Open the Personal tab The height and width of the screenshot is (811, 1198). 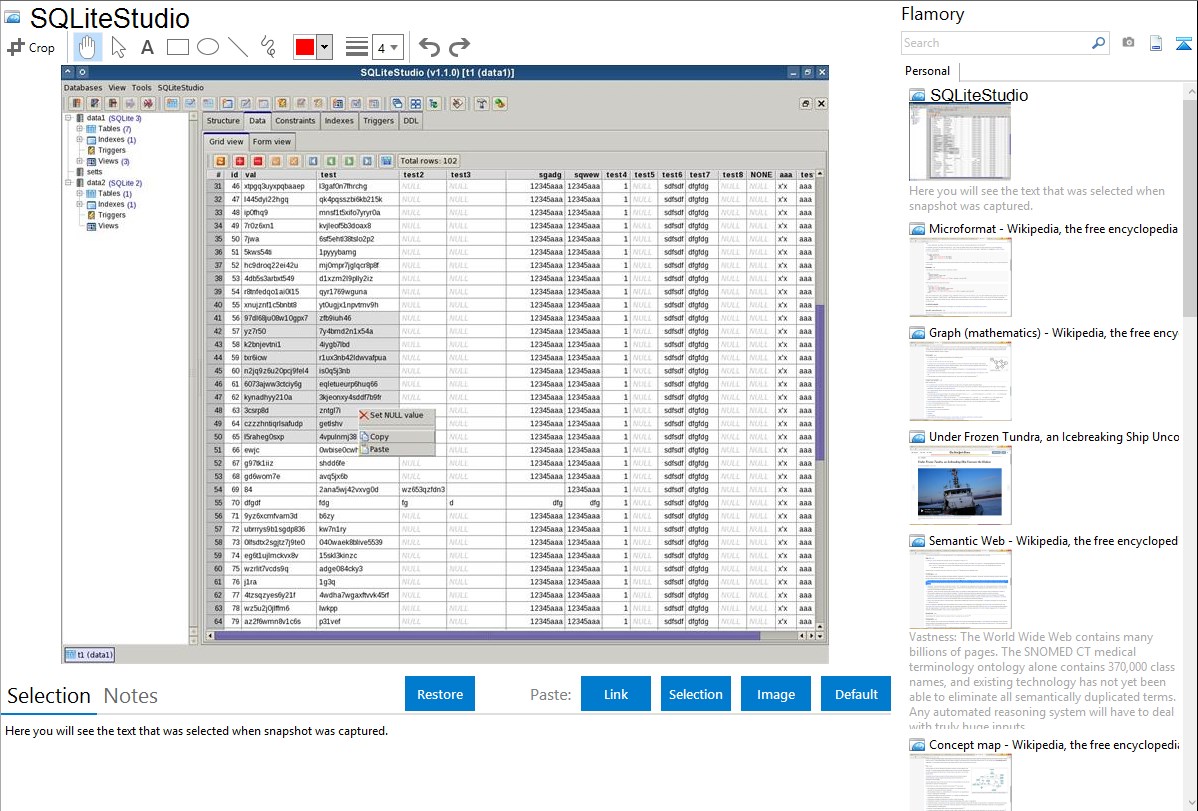pyautogui.click(x=927, y=71)
